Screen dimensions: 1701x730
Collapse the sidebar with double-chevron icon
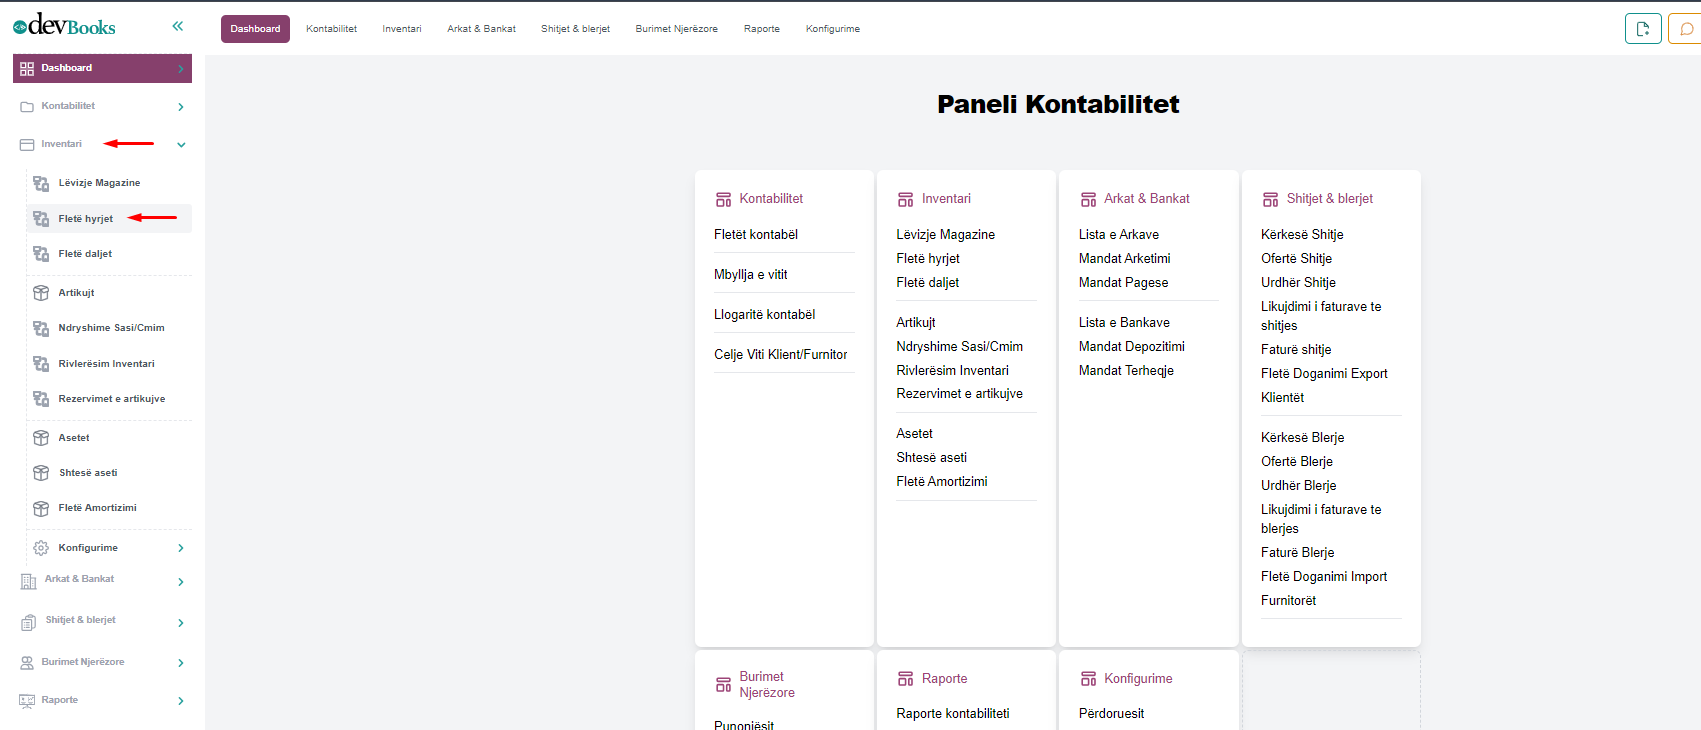point(177,26)
